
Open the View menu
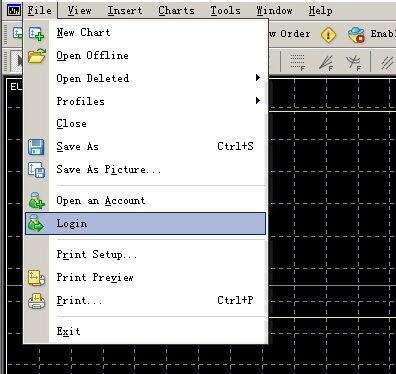coord(79,11)
